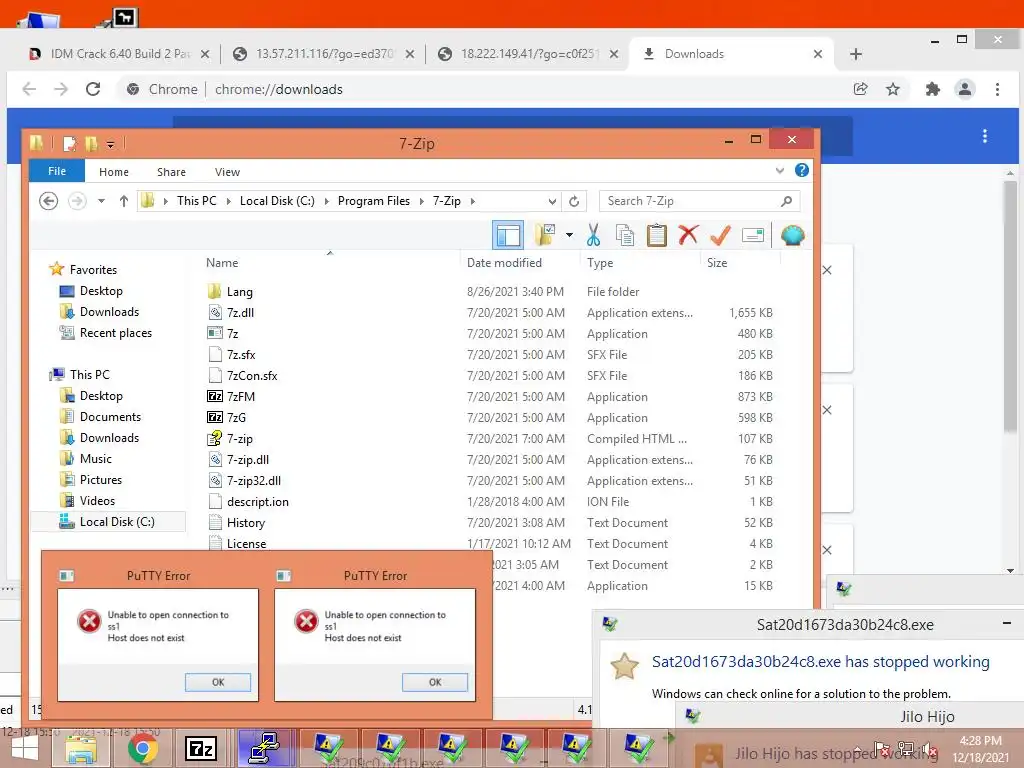
Task: Select Recent places in Favorites
Action: 116,332
